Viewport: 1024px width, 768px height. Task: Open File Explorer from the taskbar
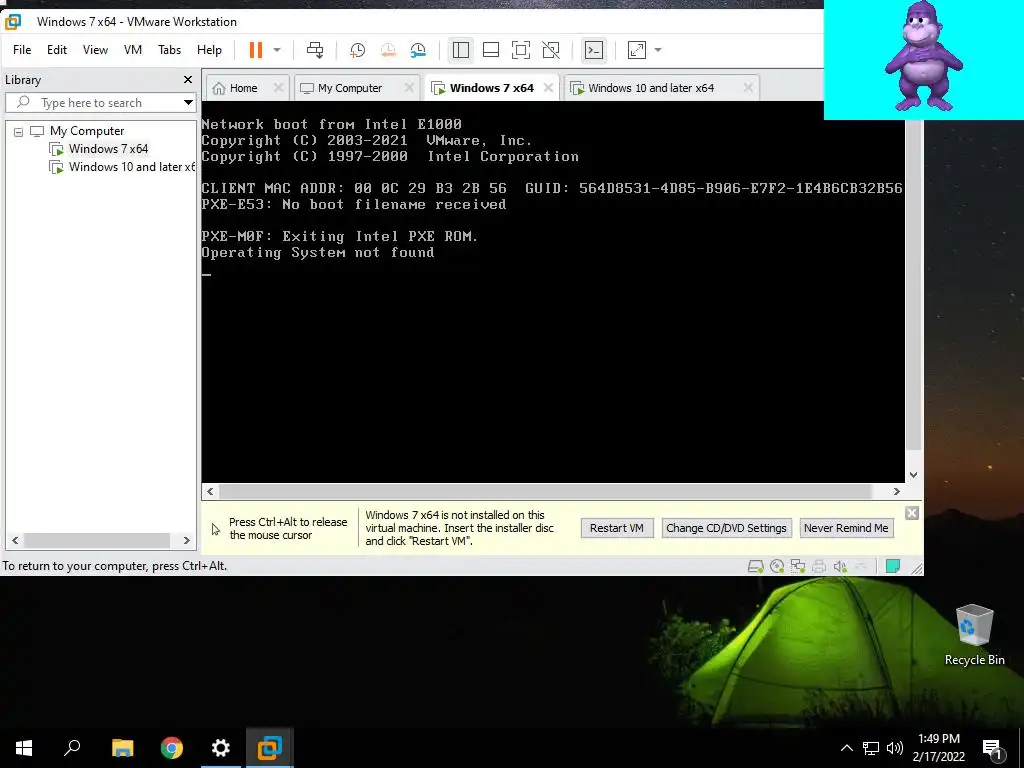[x=122, y=748]
